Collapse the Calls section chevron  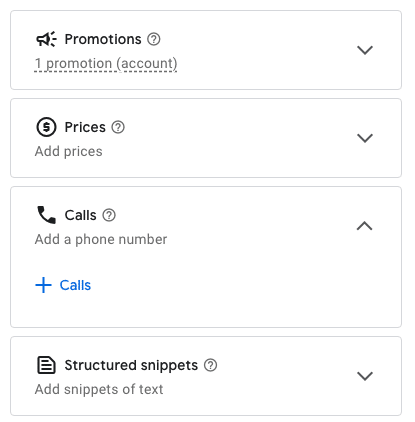click(x=365, y=226)
